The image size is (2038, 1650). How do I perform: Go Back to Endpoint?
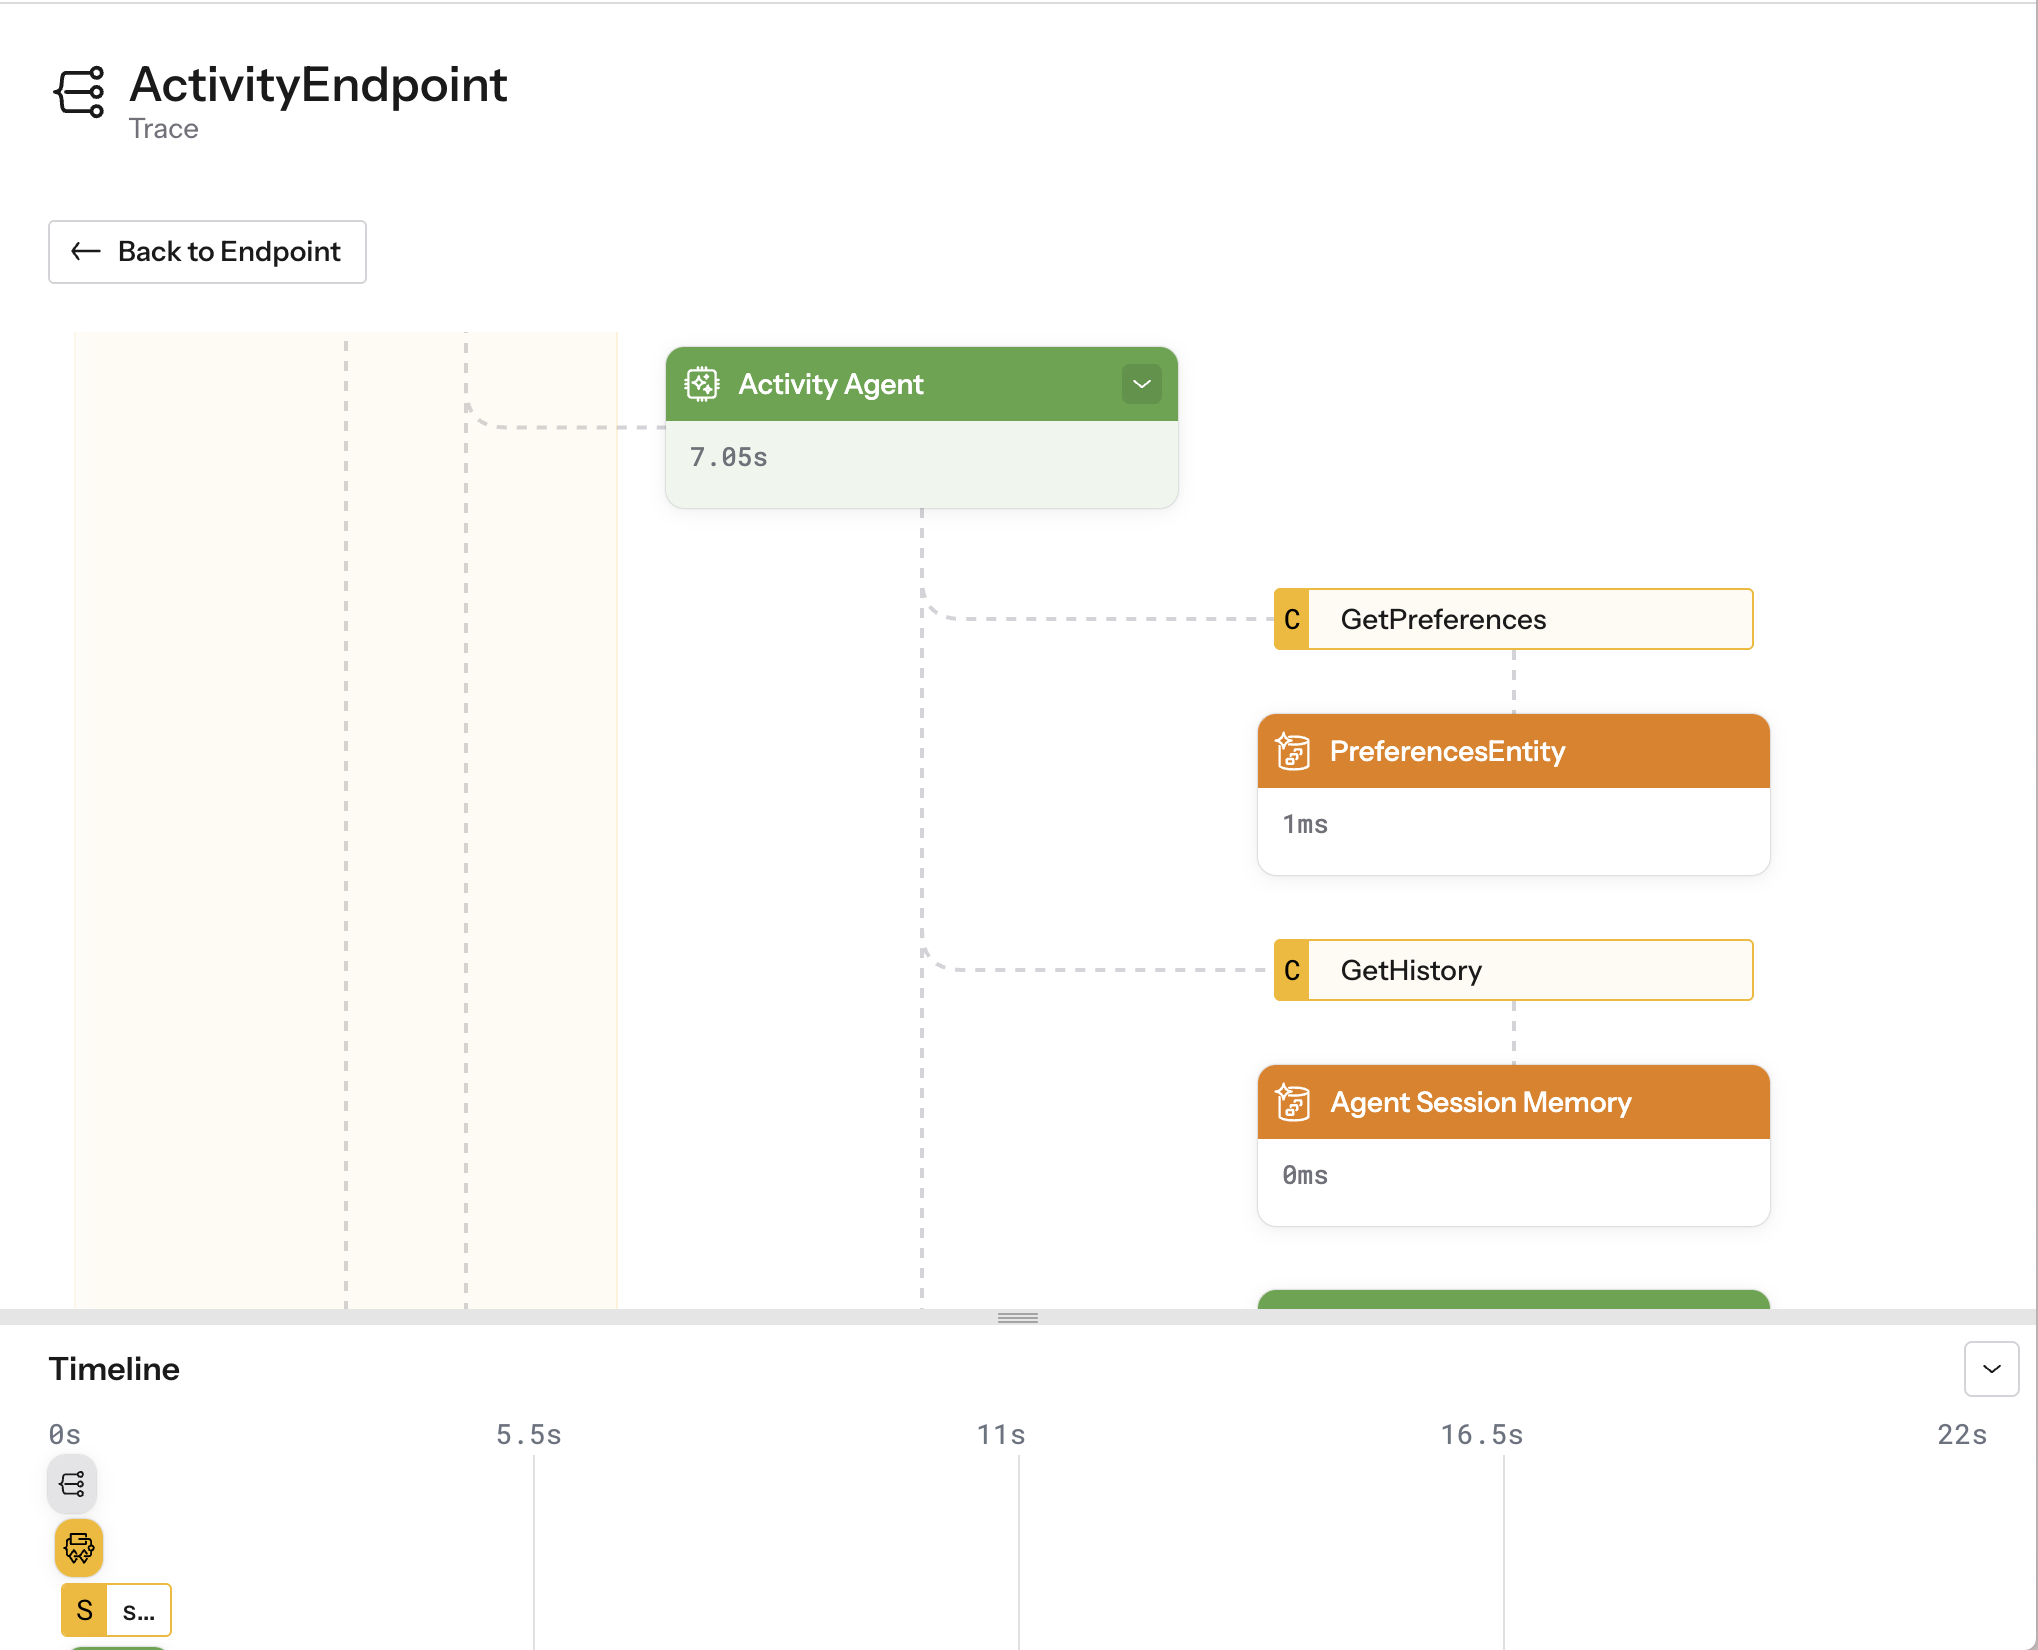click(x=207, y=252)
